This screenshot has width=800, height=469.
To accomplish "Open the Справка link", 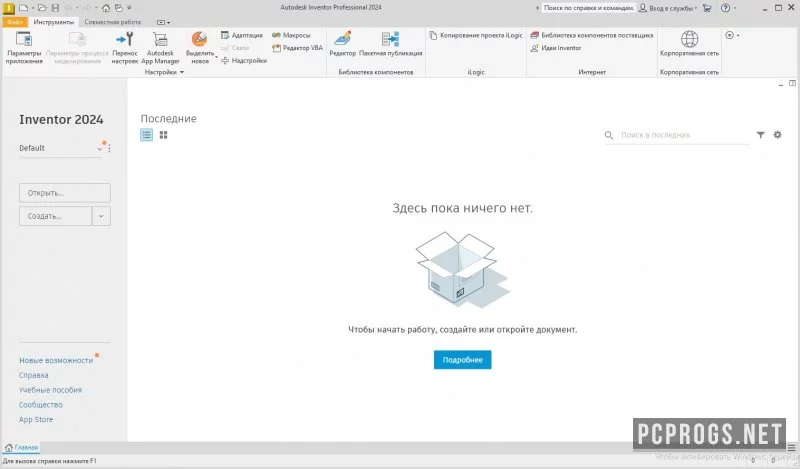I will point(34,375).
